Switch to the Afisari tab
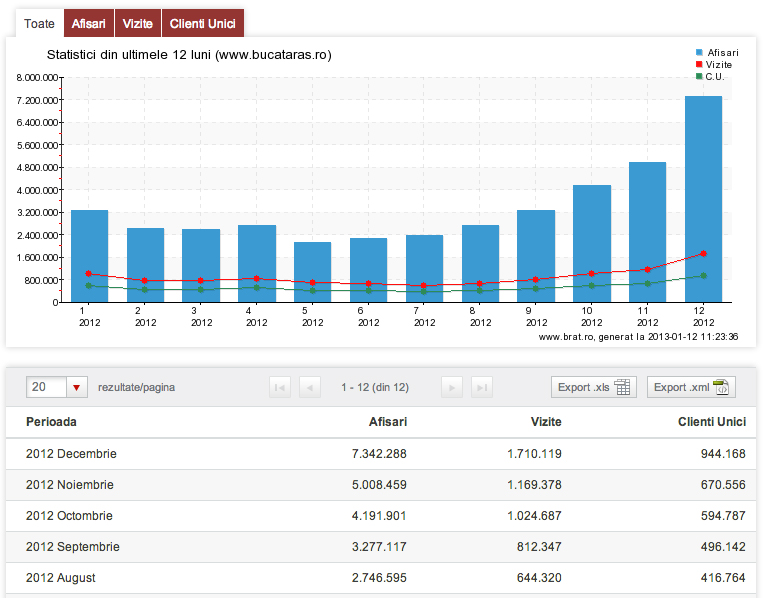The height and width of the screenshot is (598, 764). click(x=88, y=23)
